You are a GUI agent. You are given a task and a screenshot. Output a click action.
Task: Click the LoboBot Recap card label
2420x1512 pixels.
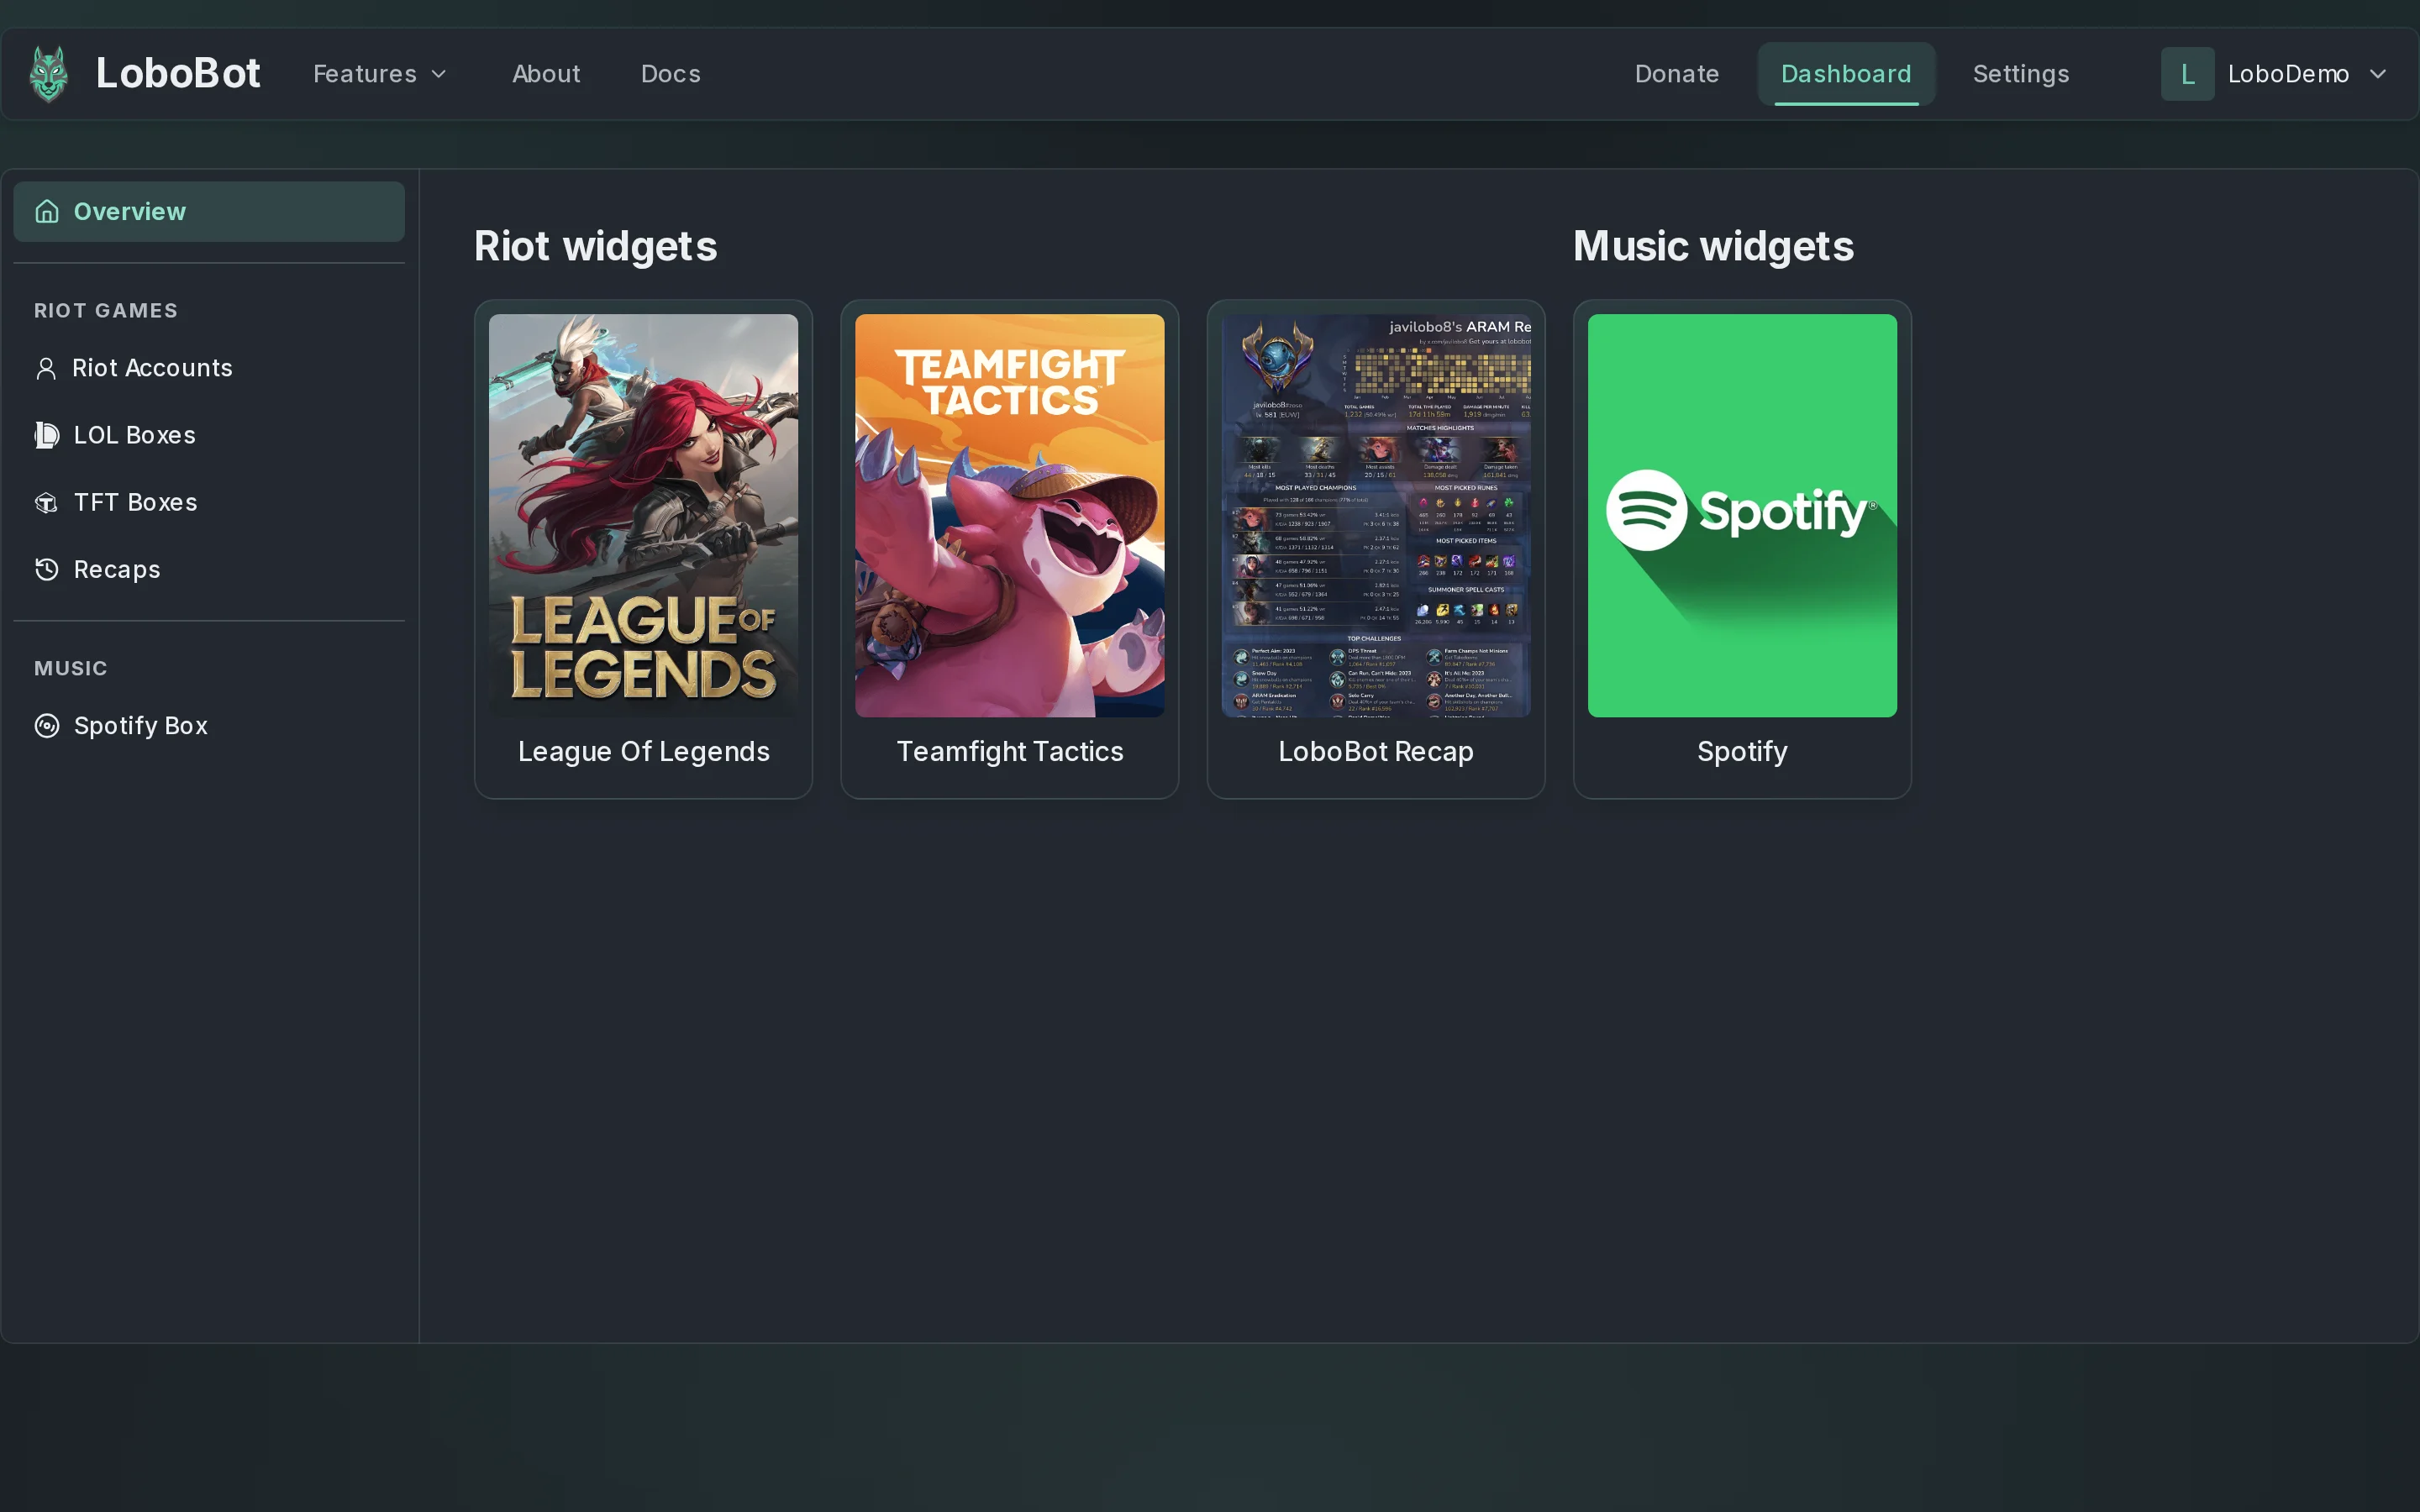click(1376, 752)
